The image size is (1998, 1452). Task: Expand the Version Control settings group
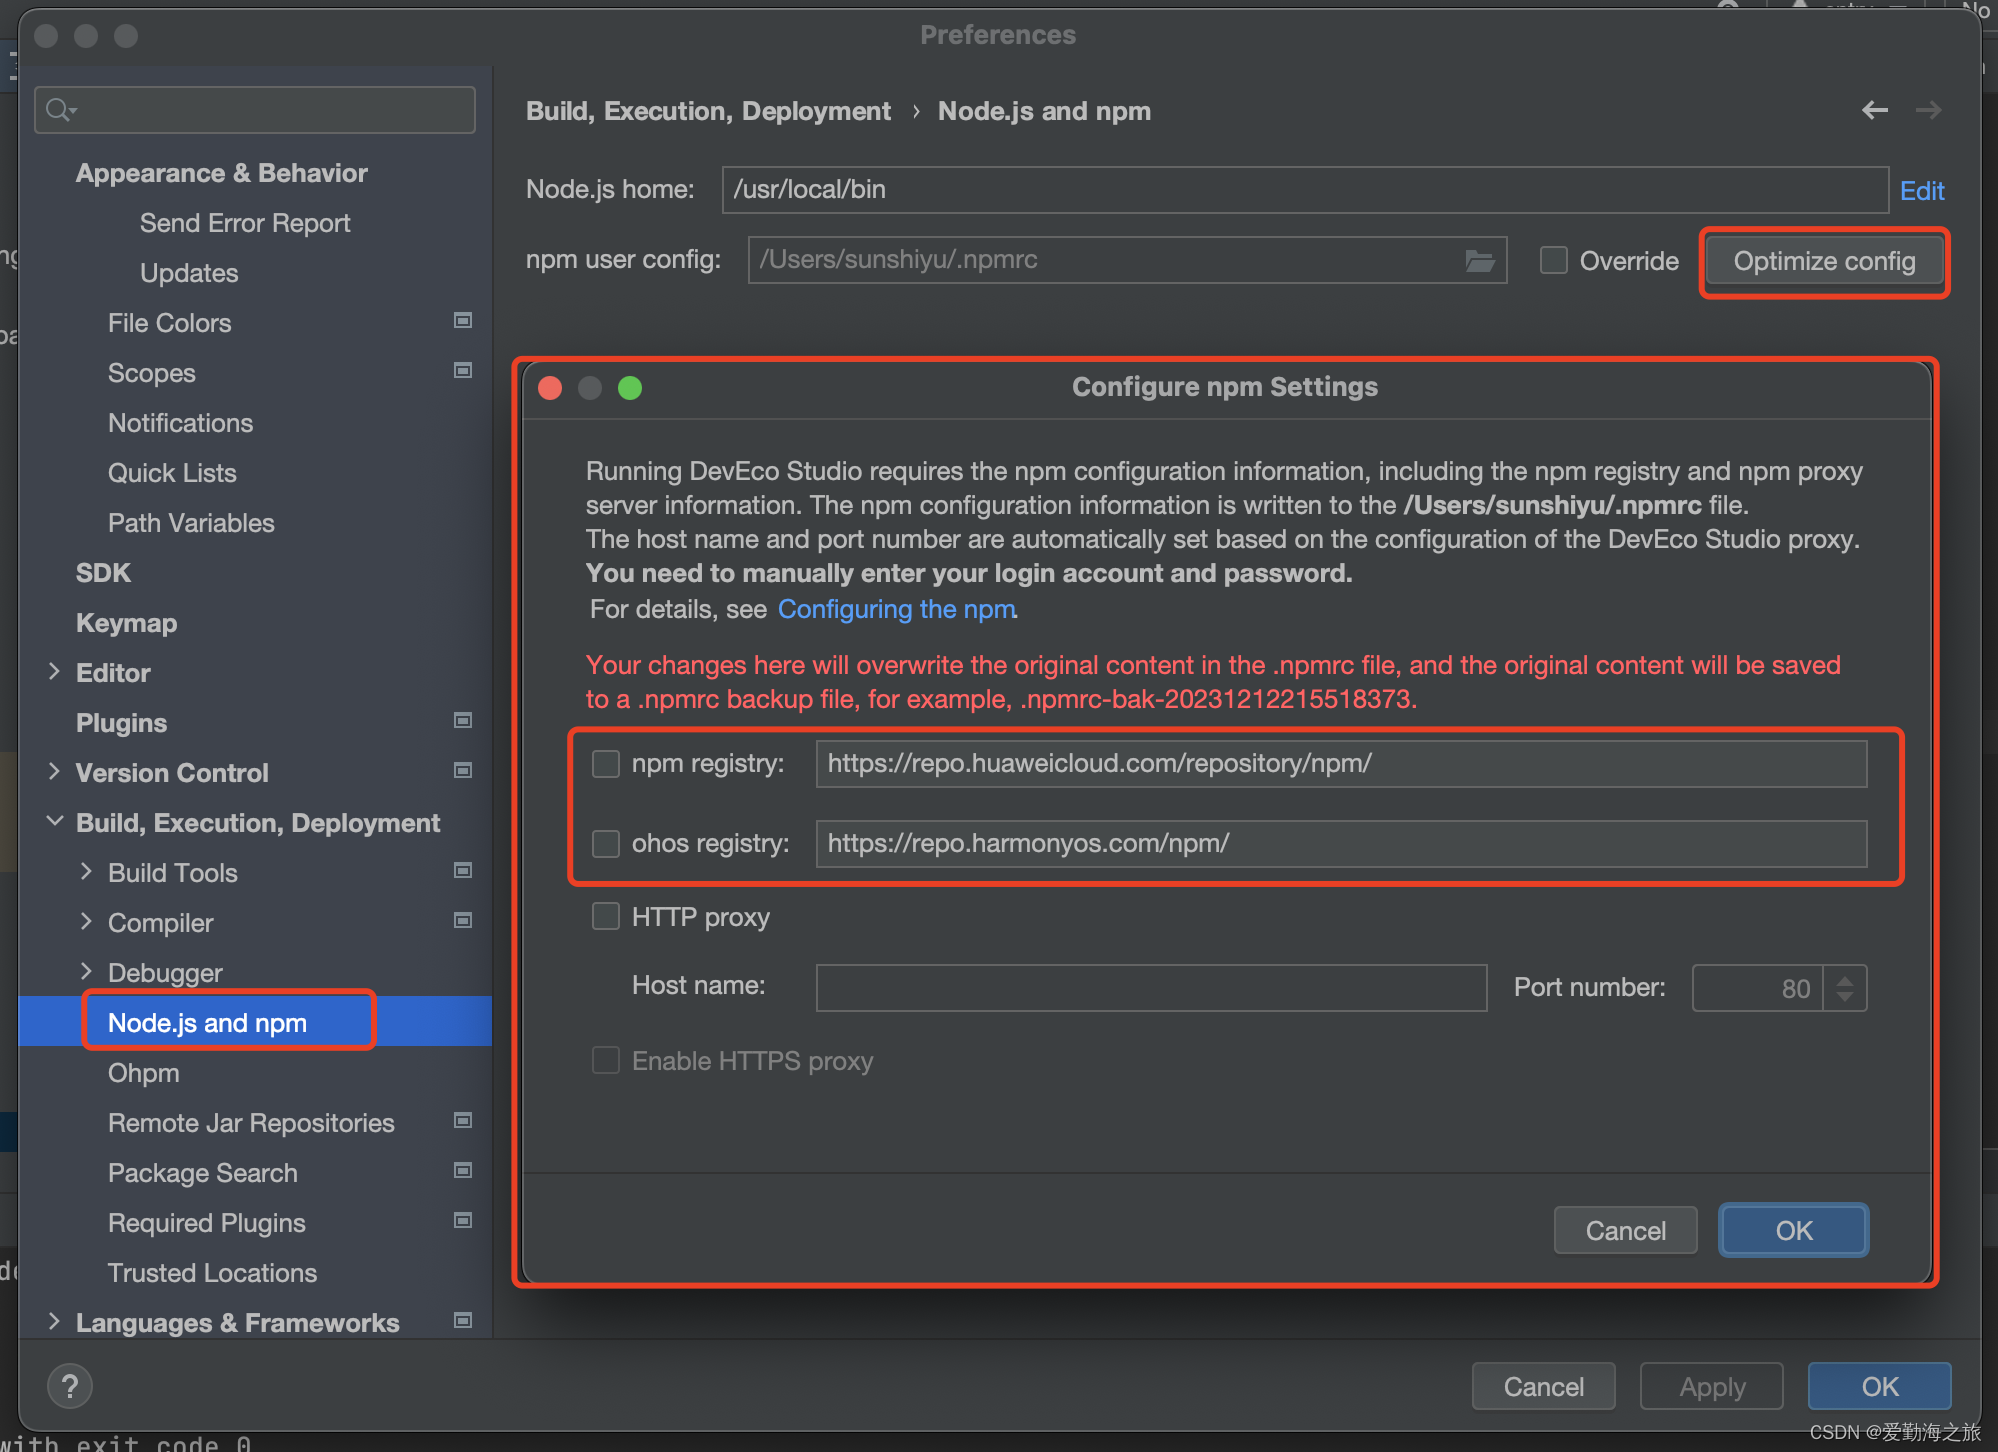(x=54, y=772)
